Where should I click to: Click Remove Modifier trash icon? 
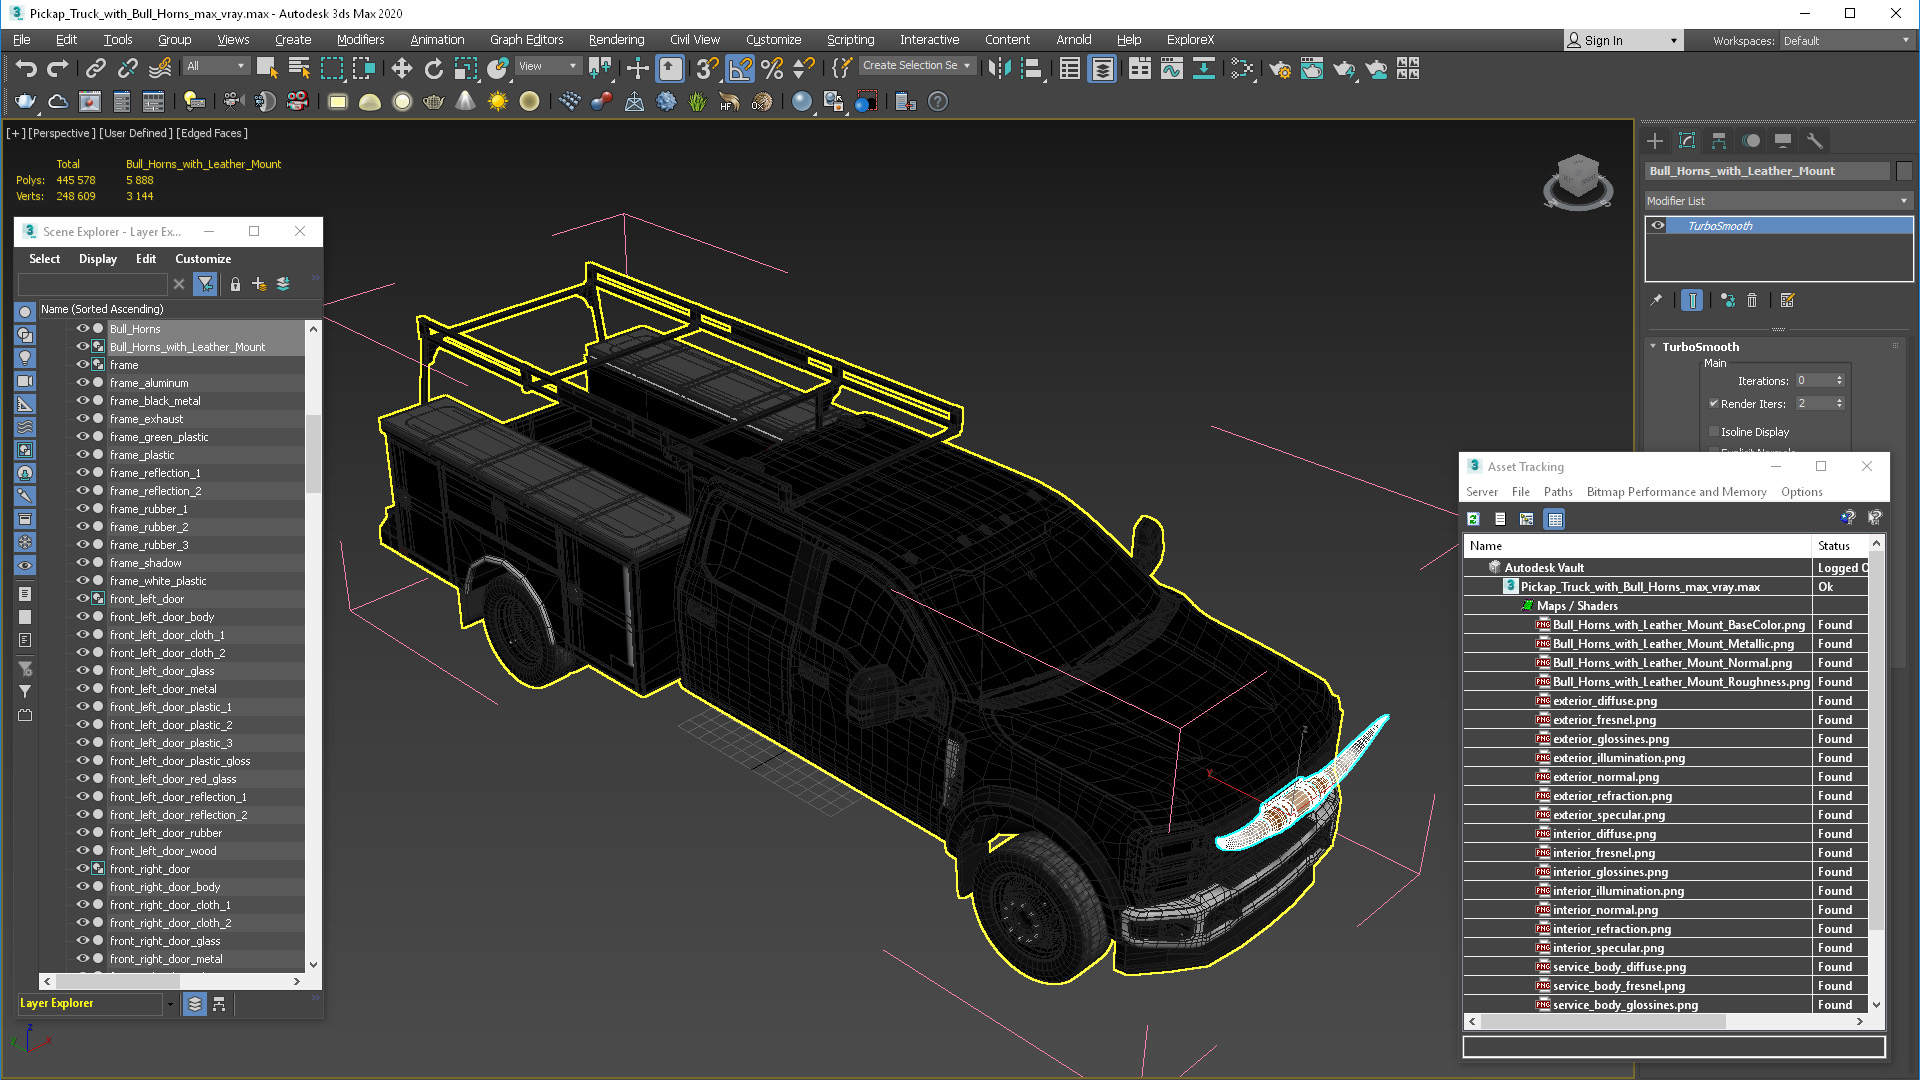(1752, 300)
